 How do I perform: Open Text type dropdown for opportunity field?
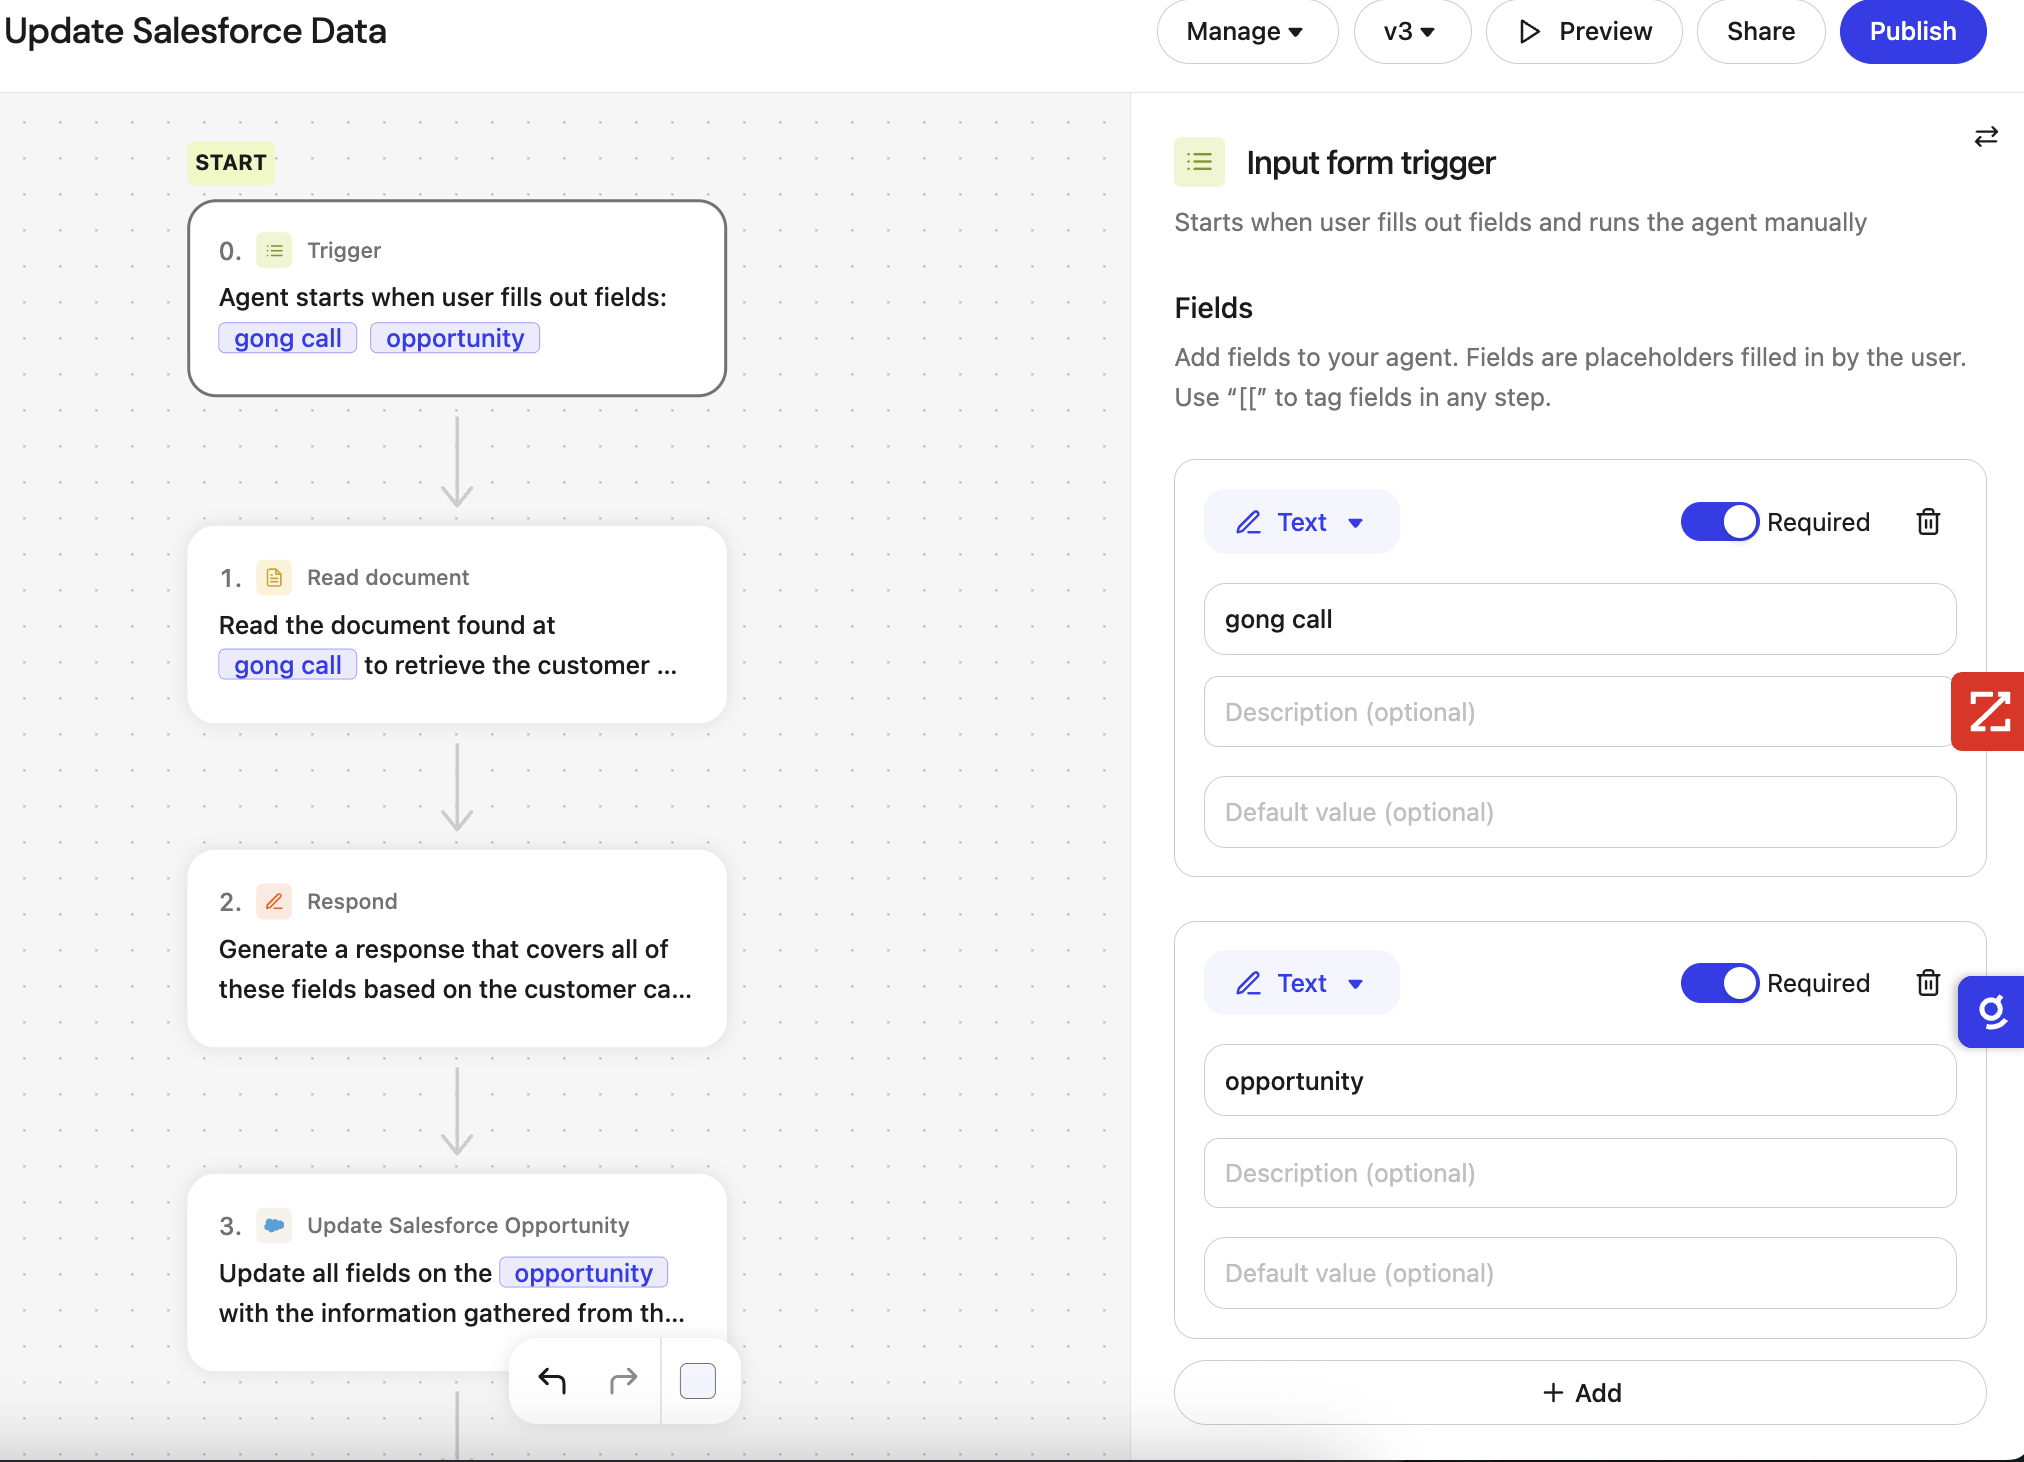click(x=1301, y=983)
